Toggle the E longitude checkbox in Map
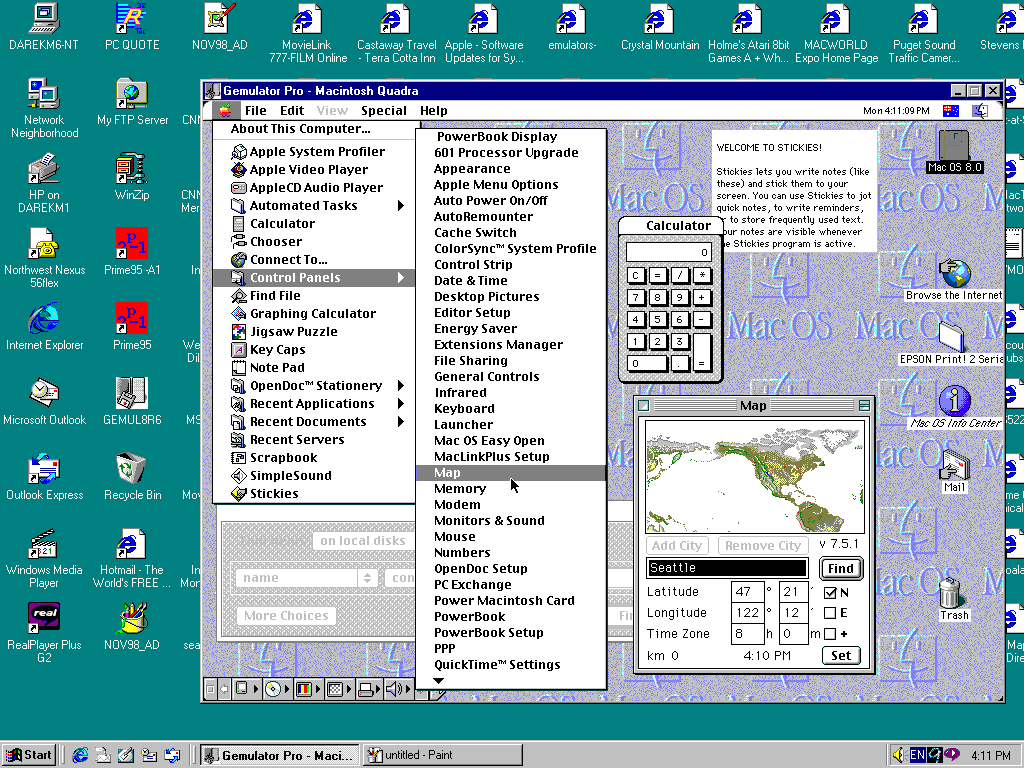 (830, 613)
